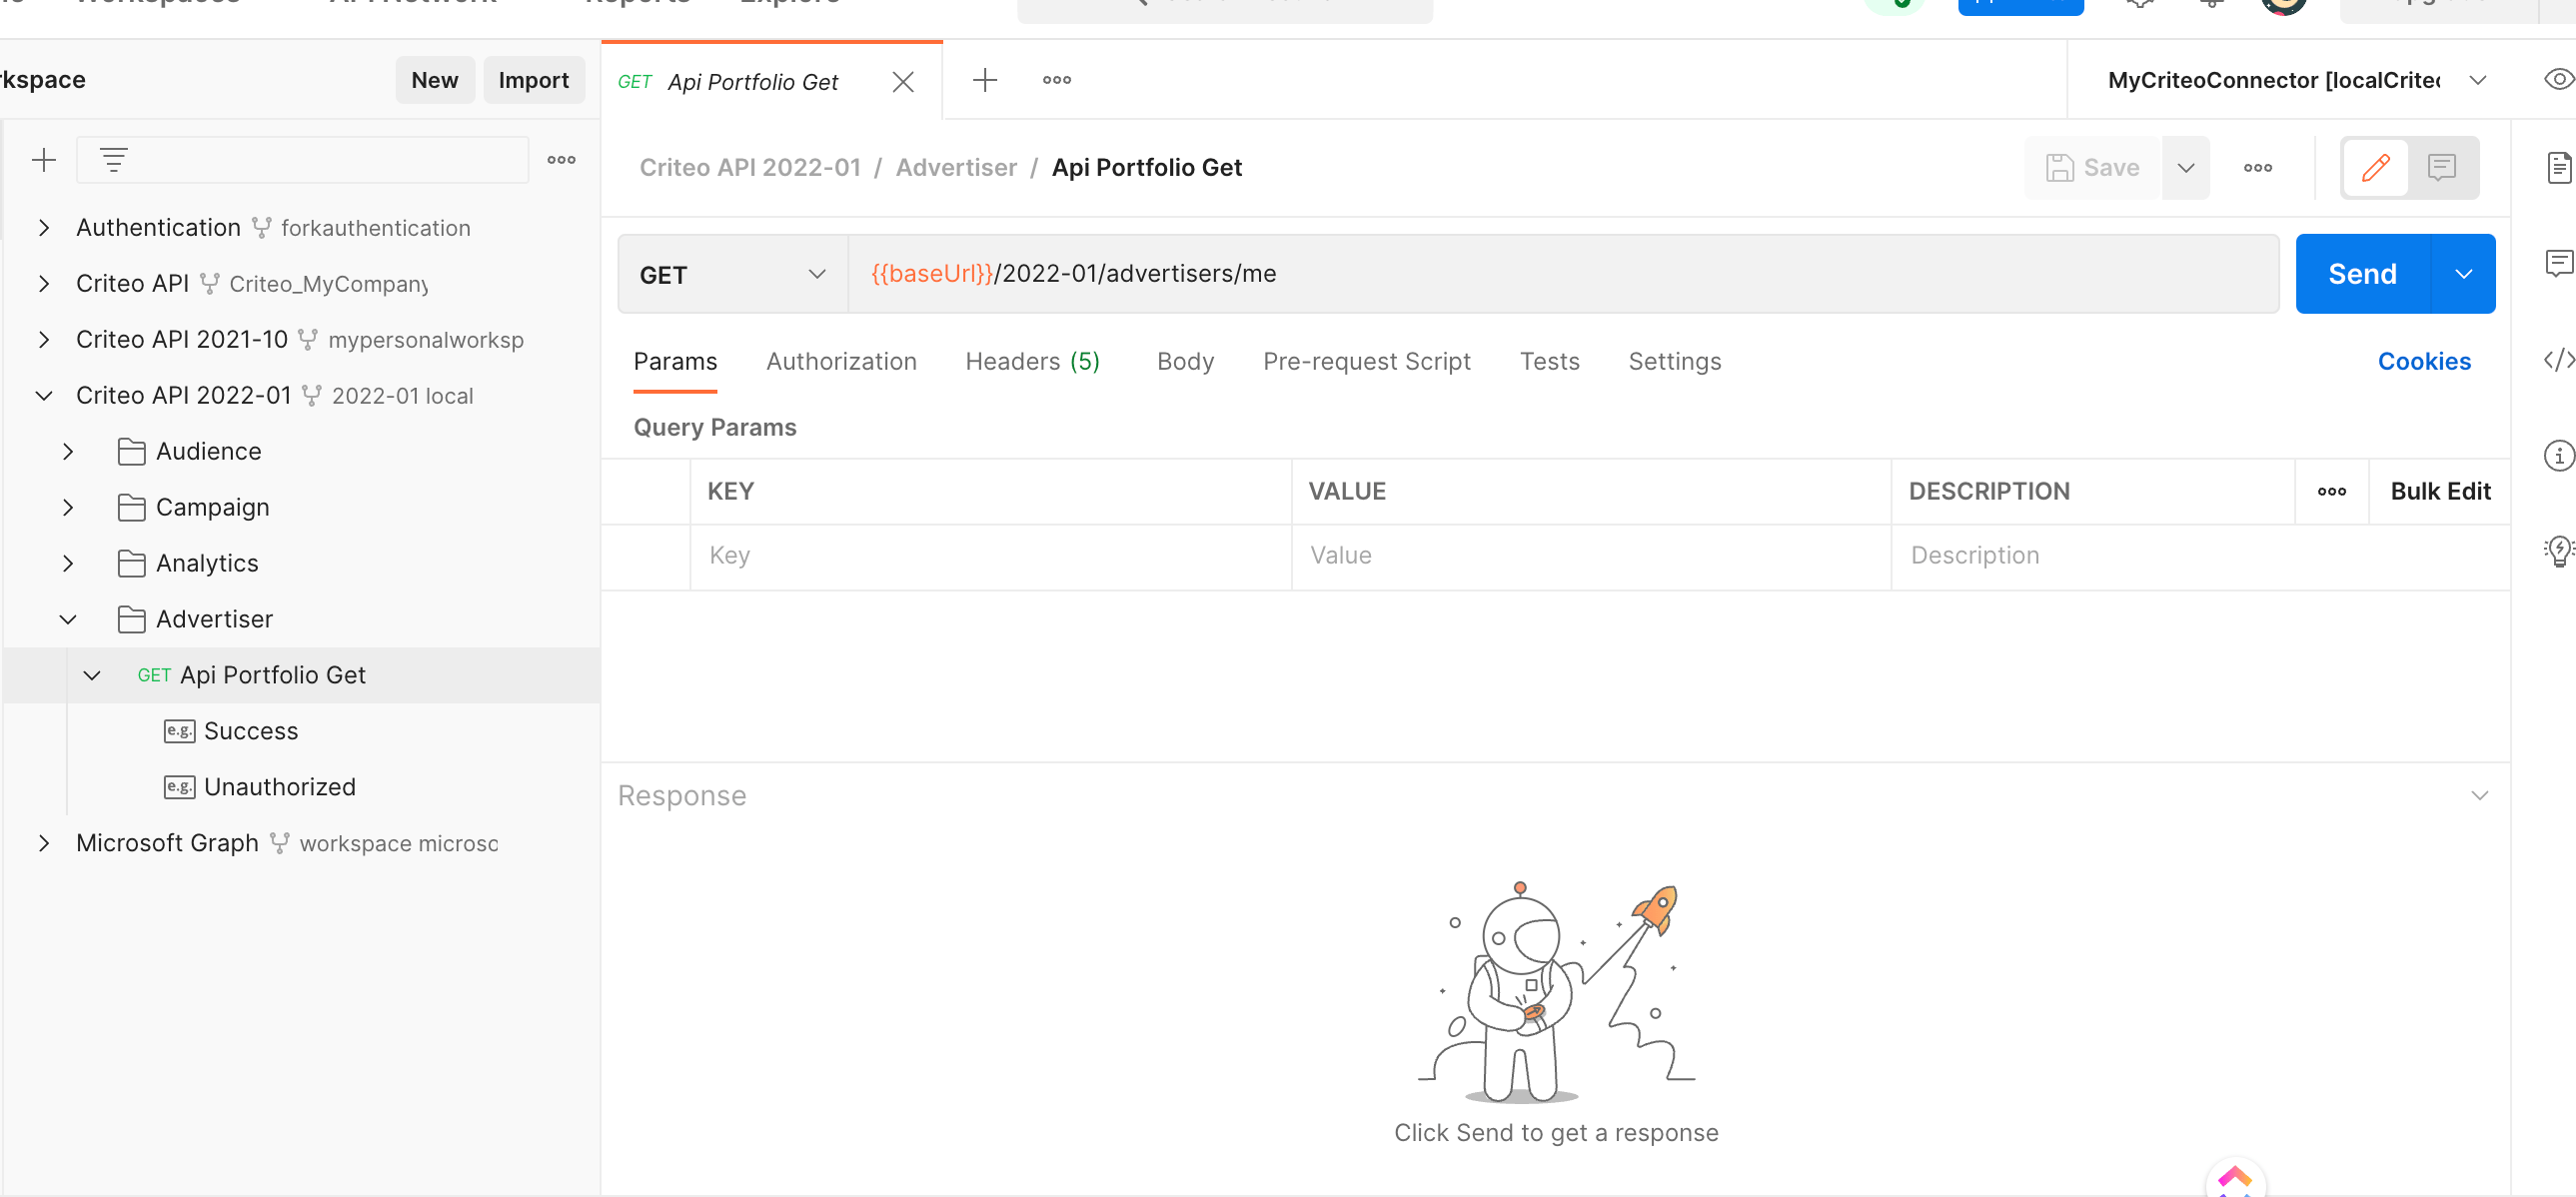
Task: Open a new request tab with plus
Action: 985,80
